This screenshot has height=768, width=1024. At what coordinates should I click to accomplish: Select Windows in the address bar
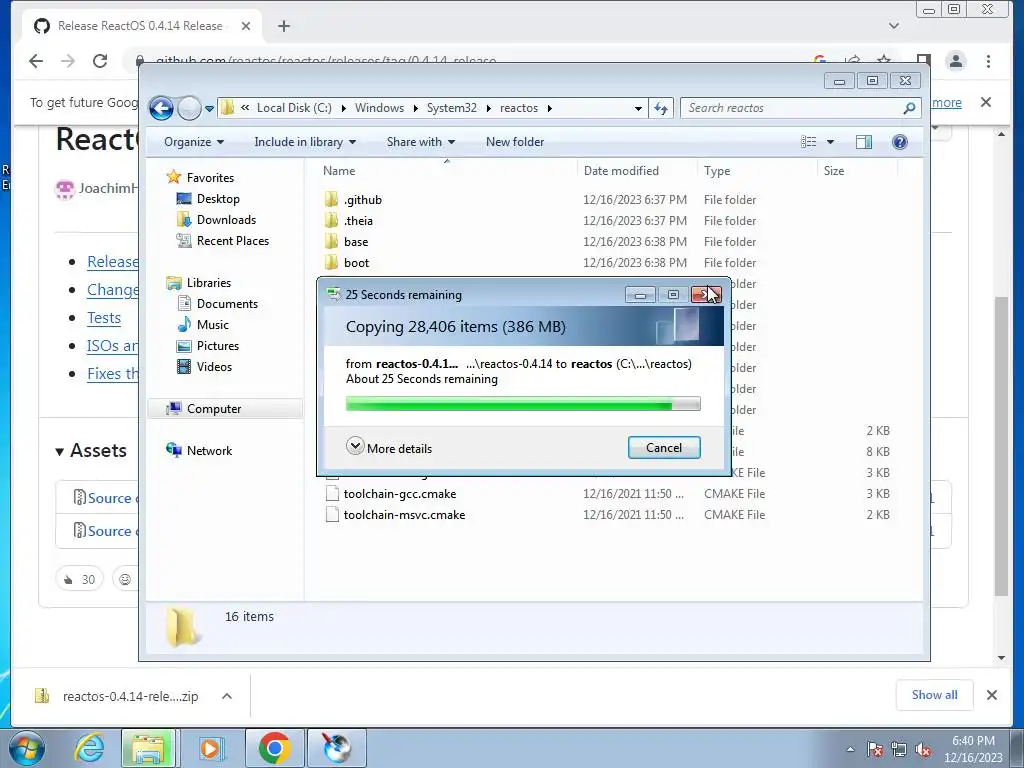click(379, 108)
